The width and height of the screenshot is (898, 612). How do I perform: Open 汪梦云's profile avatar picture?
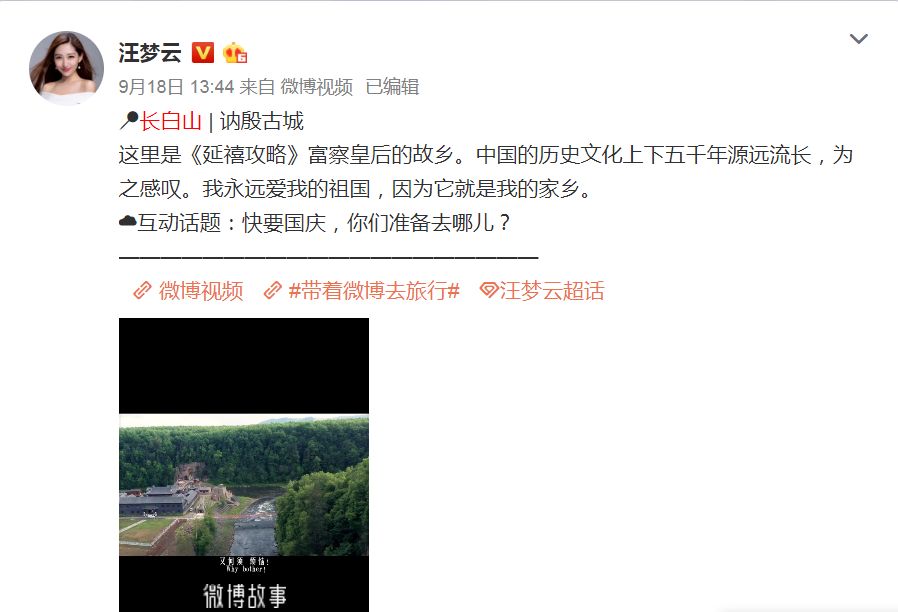[66, 68]
